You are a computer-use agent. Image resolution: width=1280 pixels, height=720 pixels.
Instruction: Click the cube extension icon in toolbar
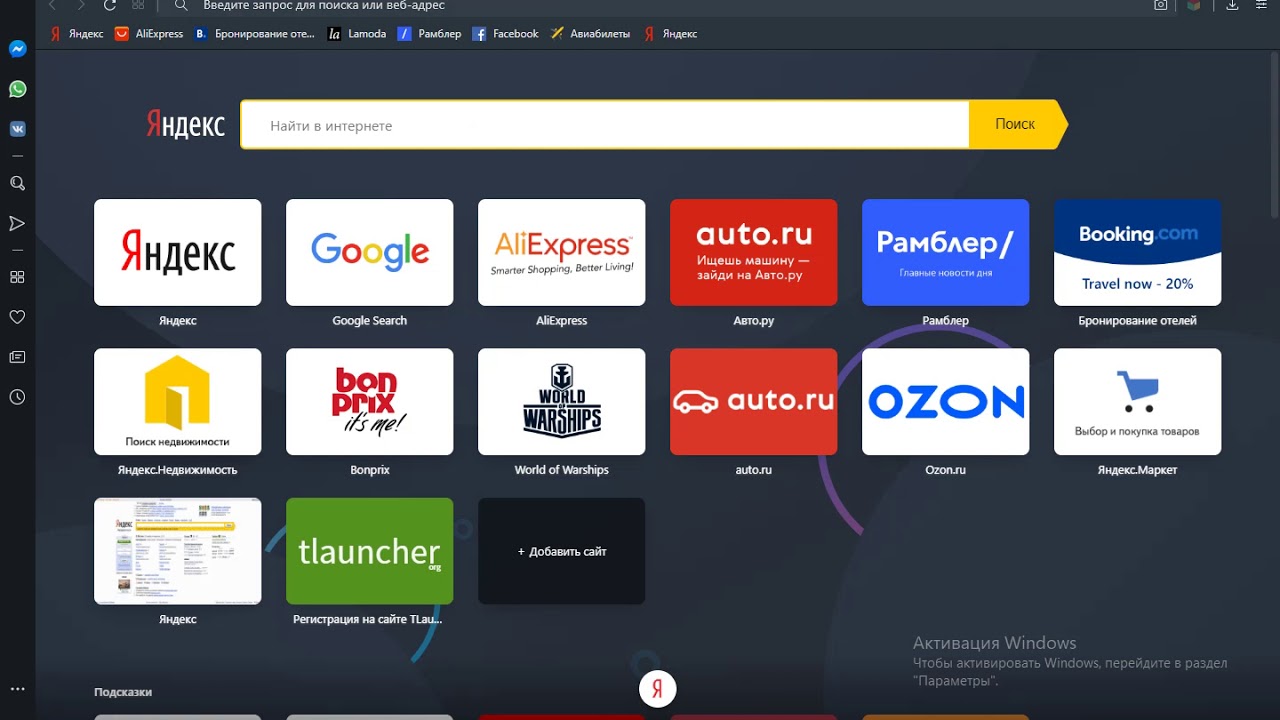tap(1194, 5)
